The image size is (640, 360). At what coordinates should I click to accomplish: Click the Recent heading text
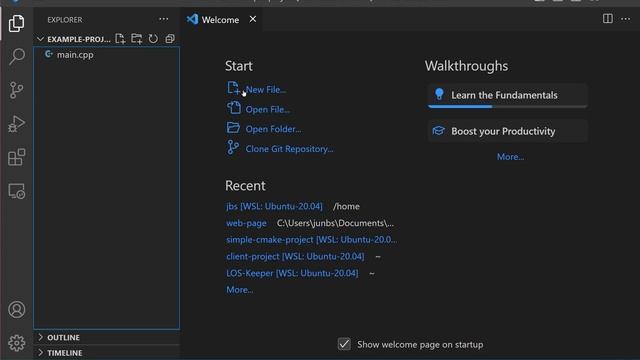[x=245, y=186]
